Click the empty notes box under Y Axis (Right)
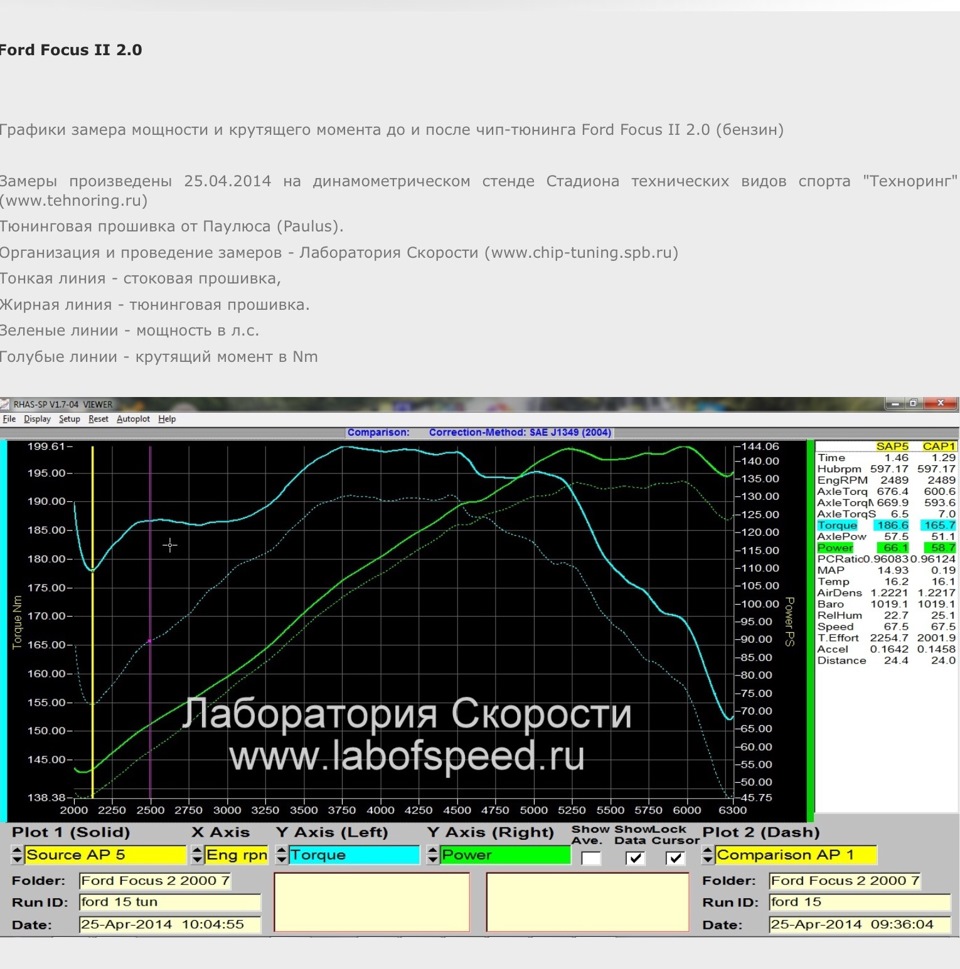960x969 pixels. (x=588, y=902)
